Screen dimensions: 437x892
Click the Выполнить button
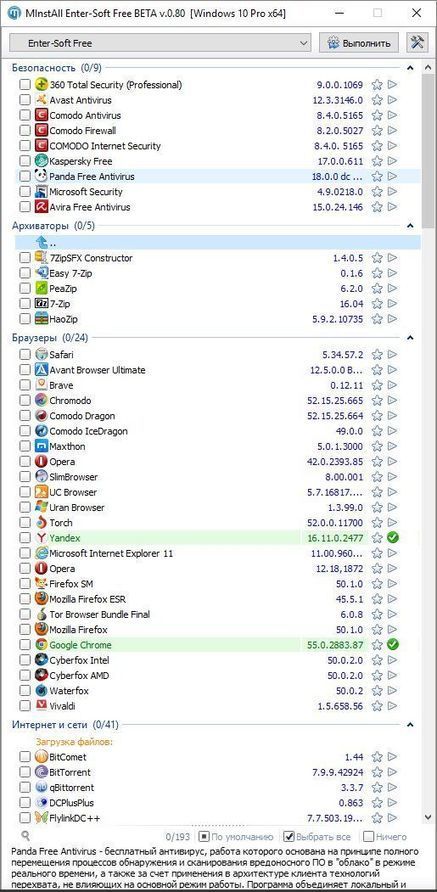click(360, 43)
